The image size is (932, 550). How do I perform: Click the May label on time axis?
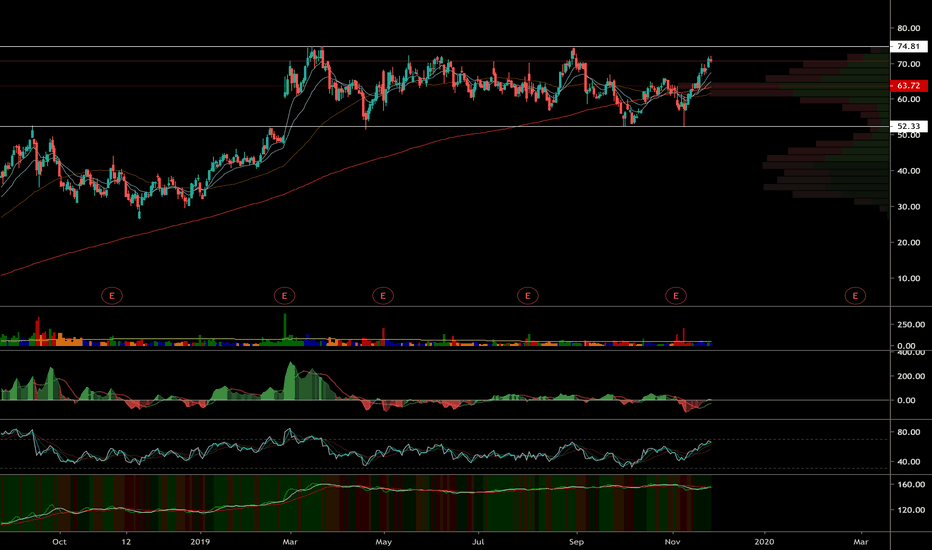pos(384,542)
